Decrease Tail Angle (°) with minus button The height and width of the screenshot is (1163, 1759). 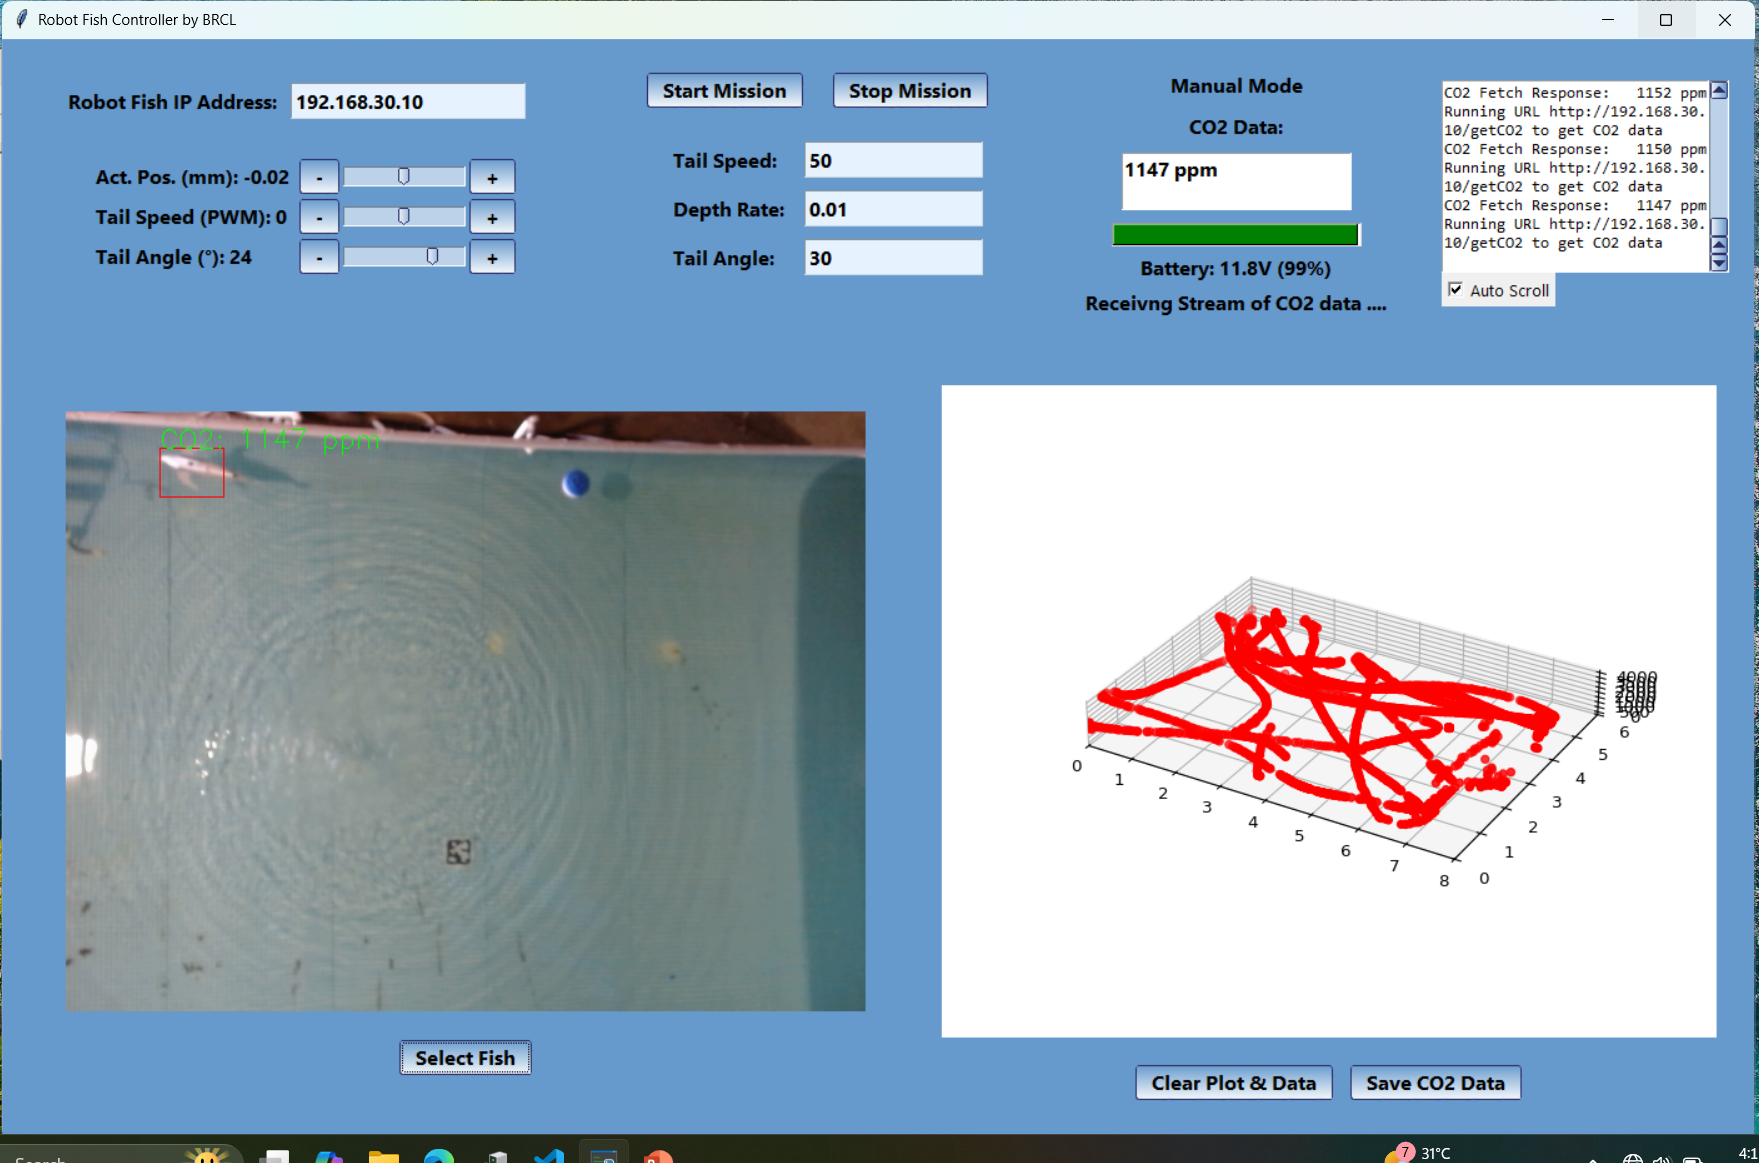(319, 257)
